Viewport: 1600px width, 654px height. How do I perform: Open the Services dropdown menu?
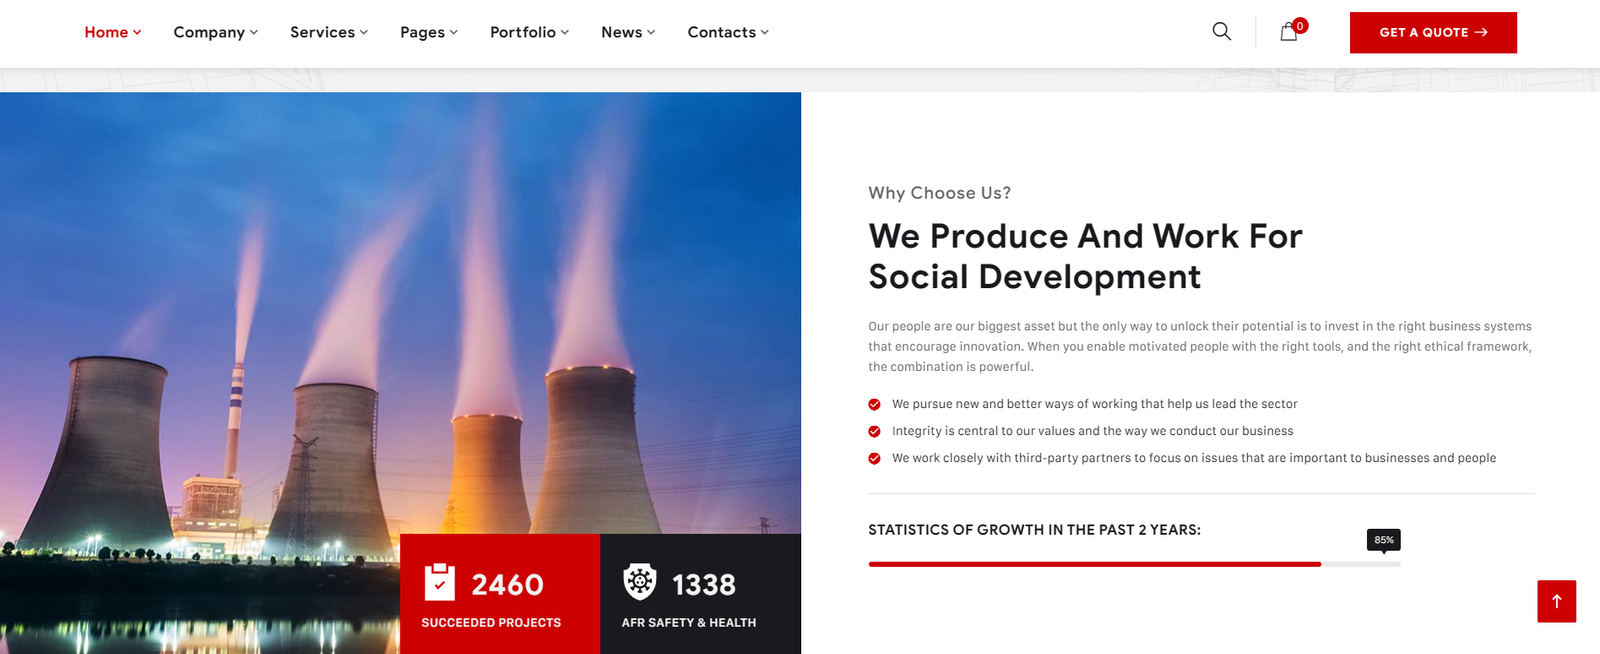point(328,32)
